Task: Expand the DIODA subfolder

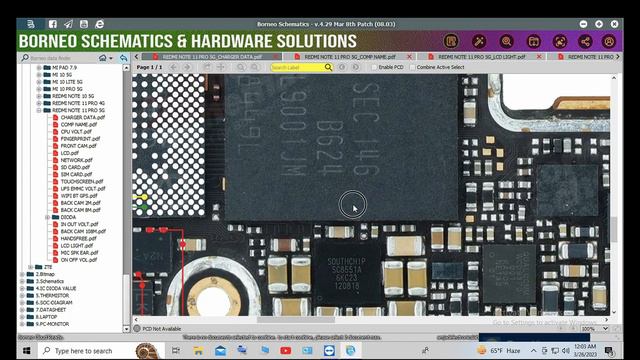Action: 47,217
